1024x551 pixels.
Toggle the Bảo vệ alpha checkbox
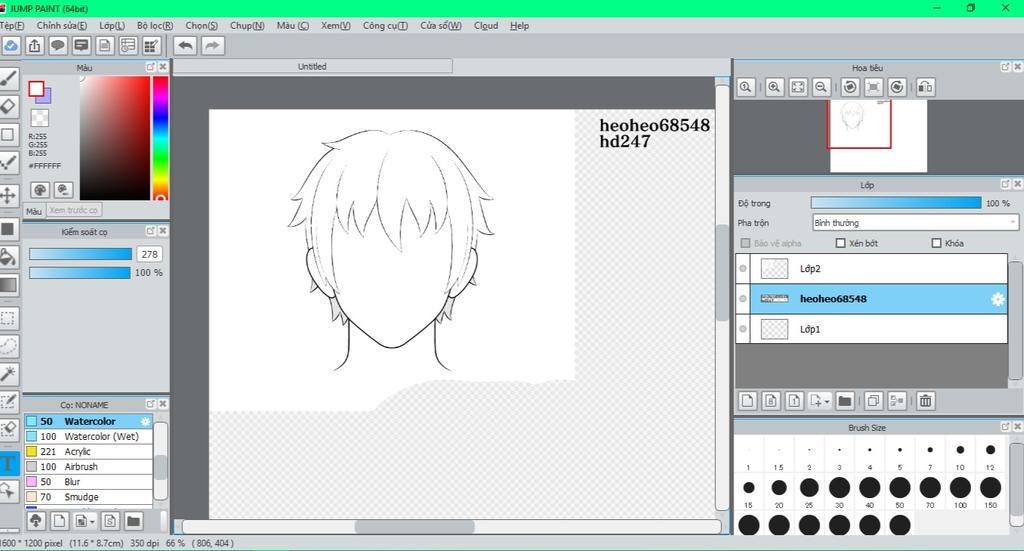(745, 243)
